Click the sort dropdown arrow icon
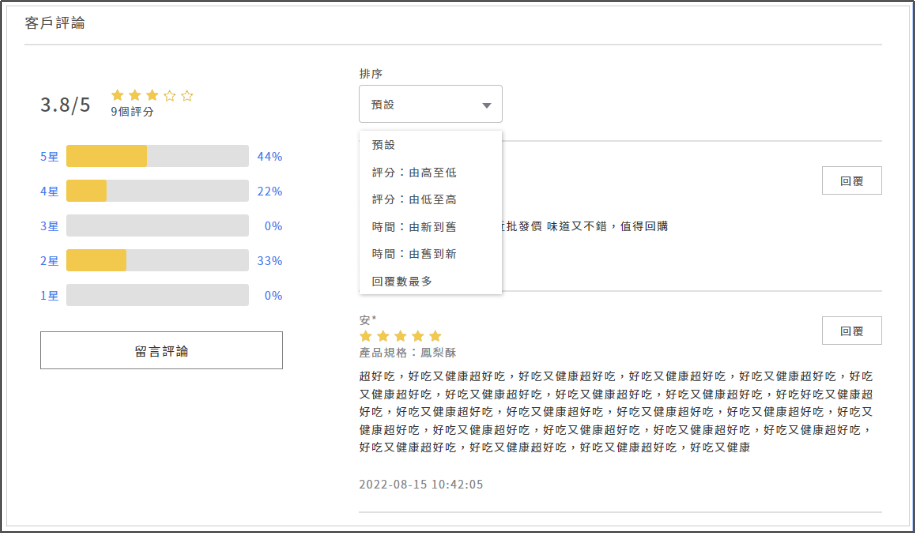Viewport: 915px width, 533px height. point(486,105)
